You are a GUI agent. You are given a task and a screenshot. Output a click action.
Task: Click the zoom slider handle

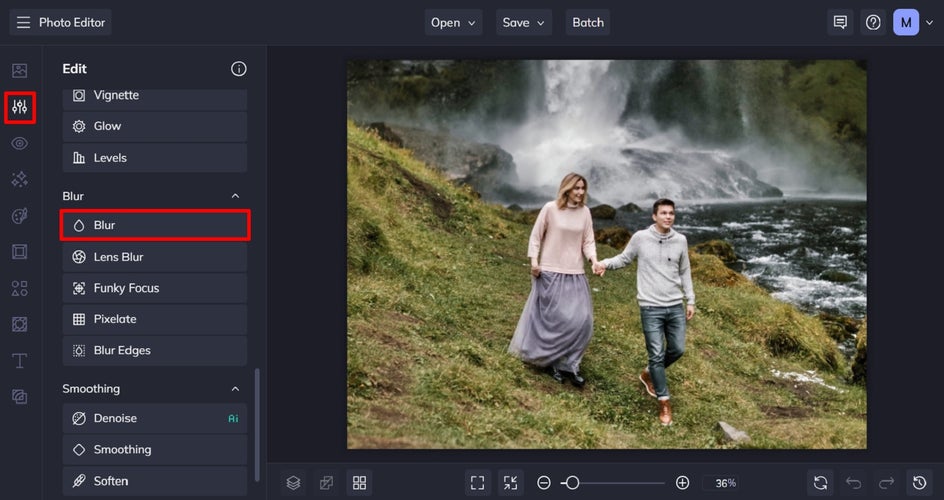pos(571,483)
